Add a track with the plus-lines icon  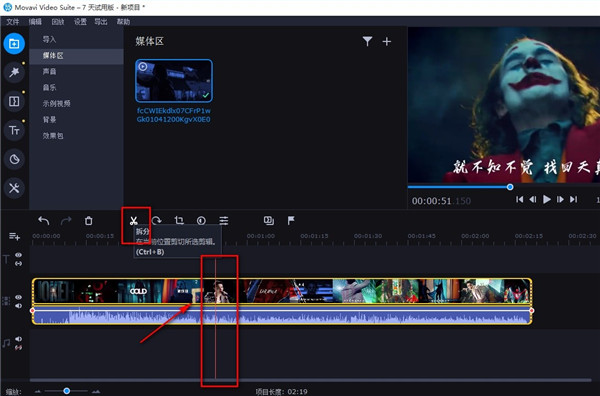point(15,236)
